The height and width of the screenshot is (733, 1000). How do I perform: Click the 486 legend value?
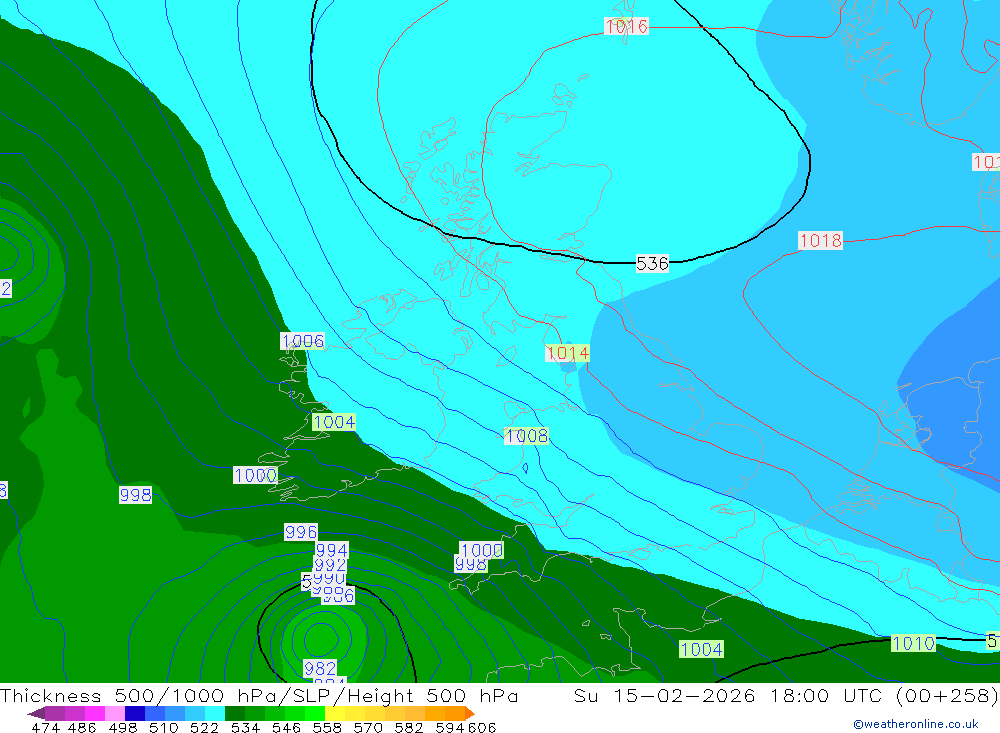[x=82, y=727]
